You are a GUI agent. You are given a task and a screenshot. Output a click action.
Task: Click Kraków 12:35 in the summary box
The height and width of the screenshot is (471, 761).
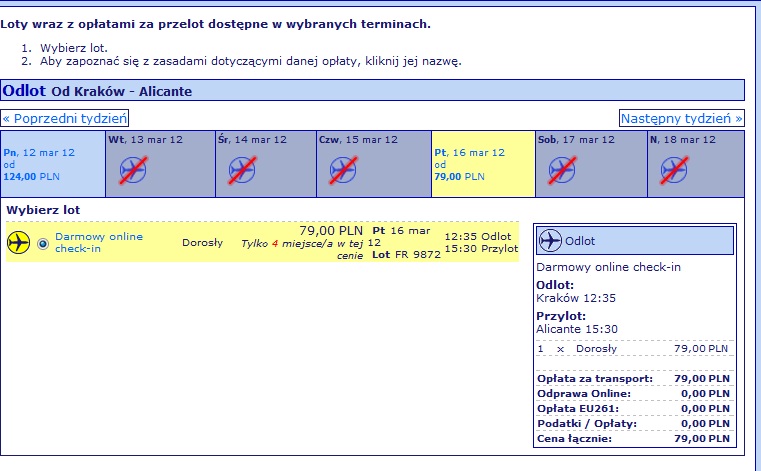[576, 298]
